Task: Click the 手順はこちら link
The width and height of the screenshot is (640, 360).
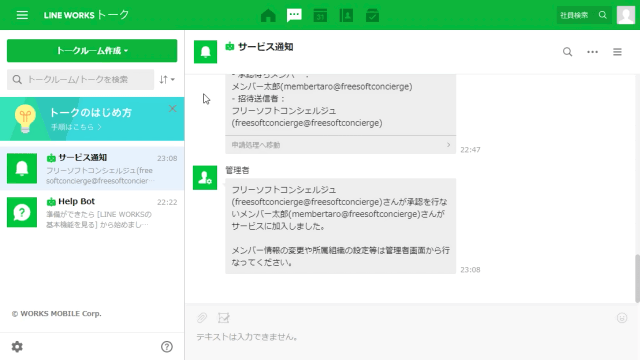Action: (x=76, y=127)
